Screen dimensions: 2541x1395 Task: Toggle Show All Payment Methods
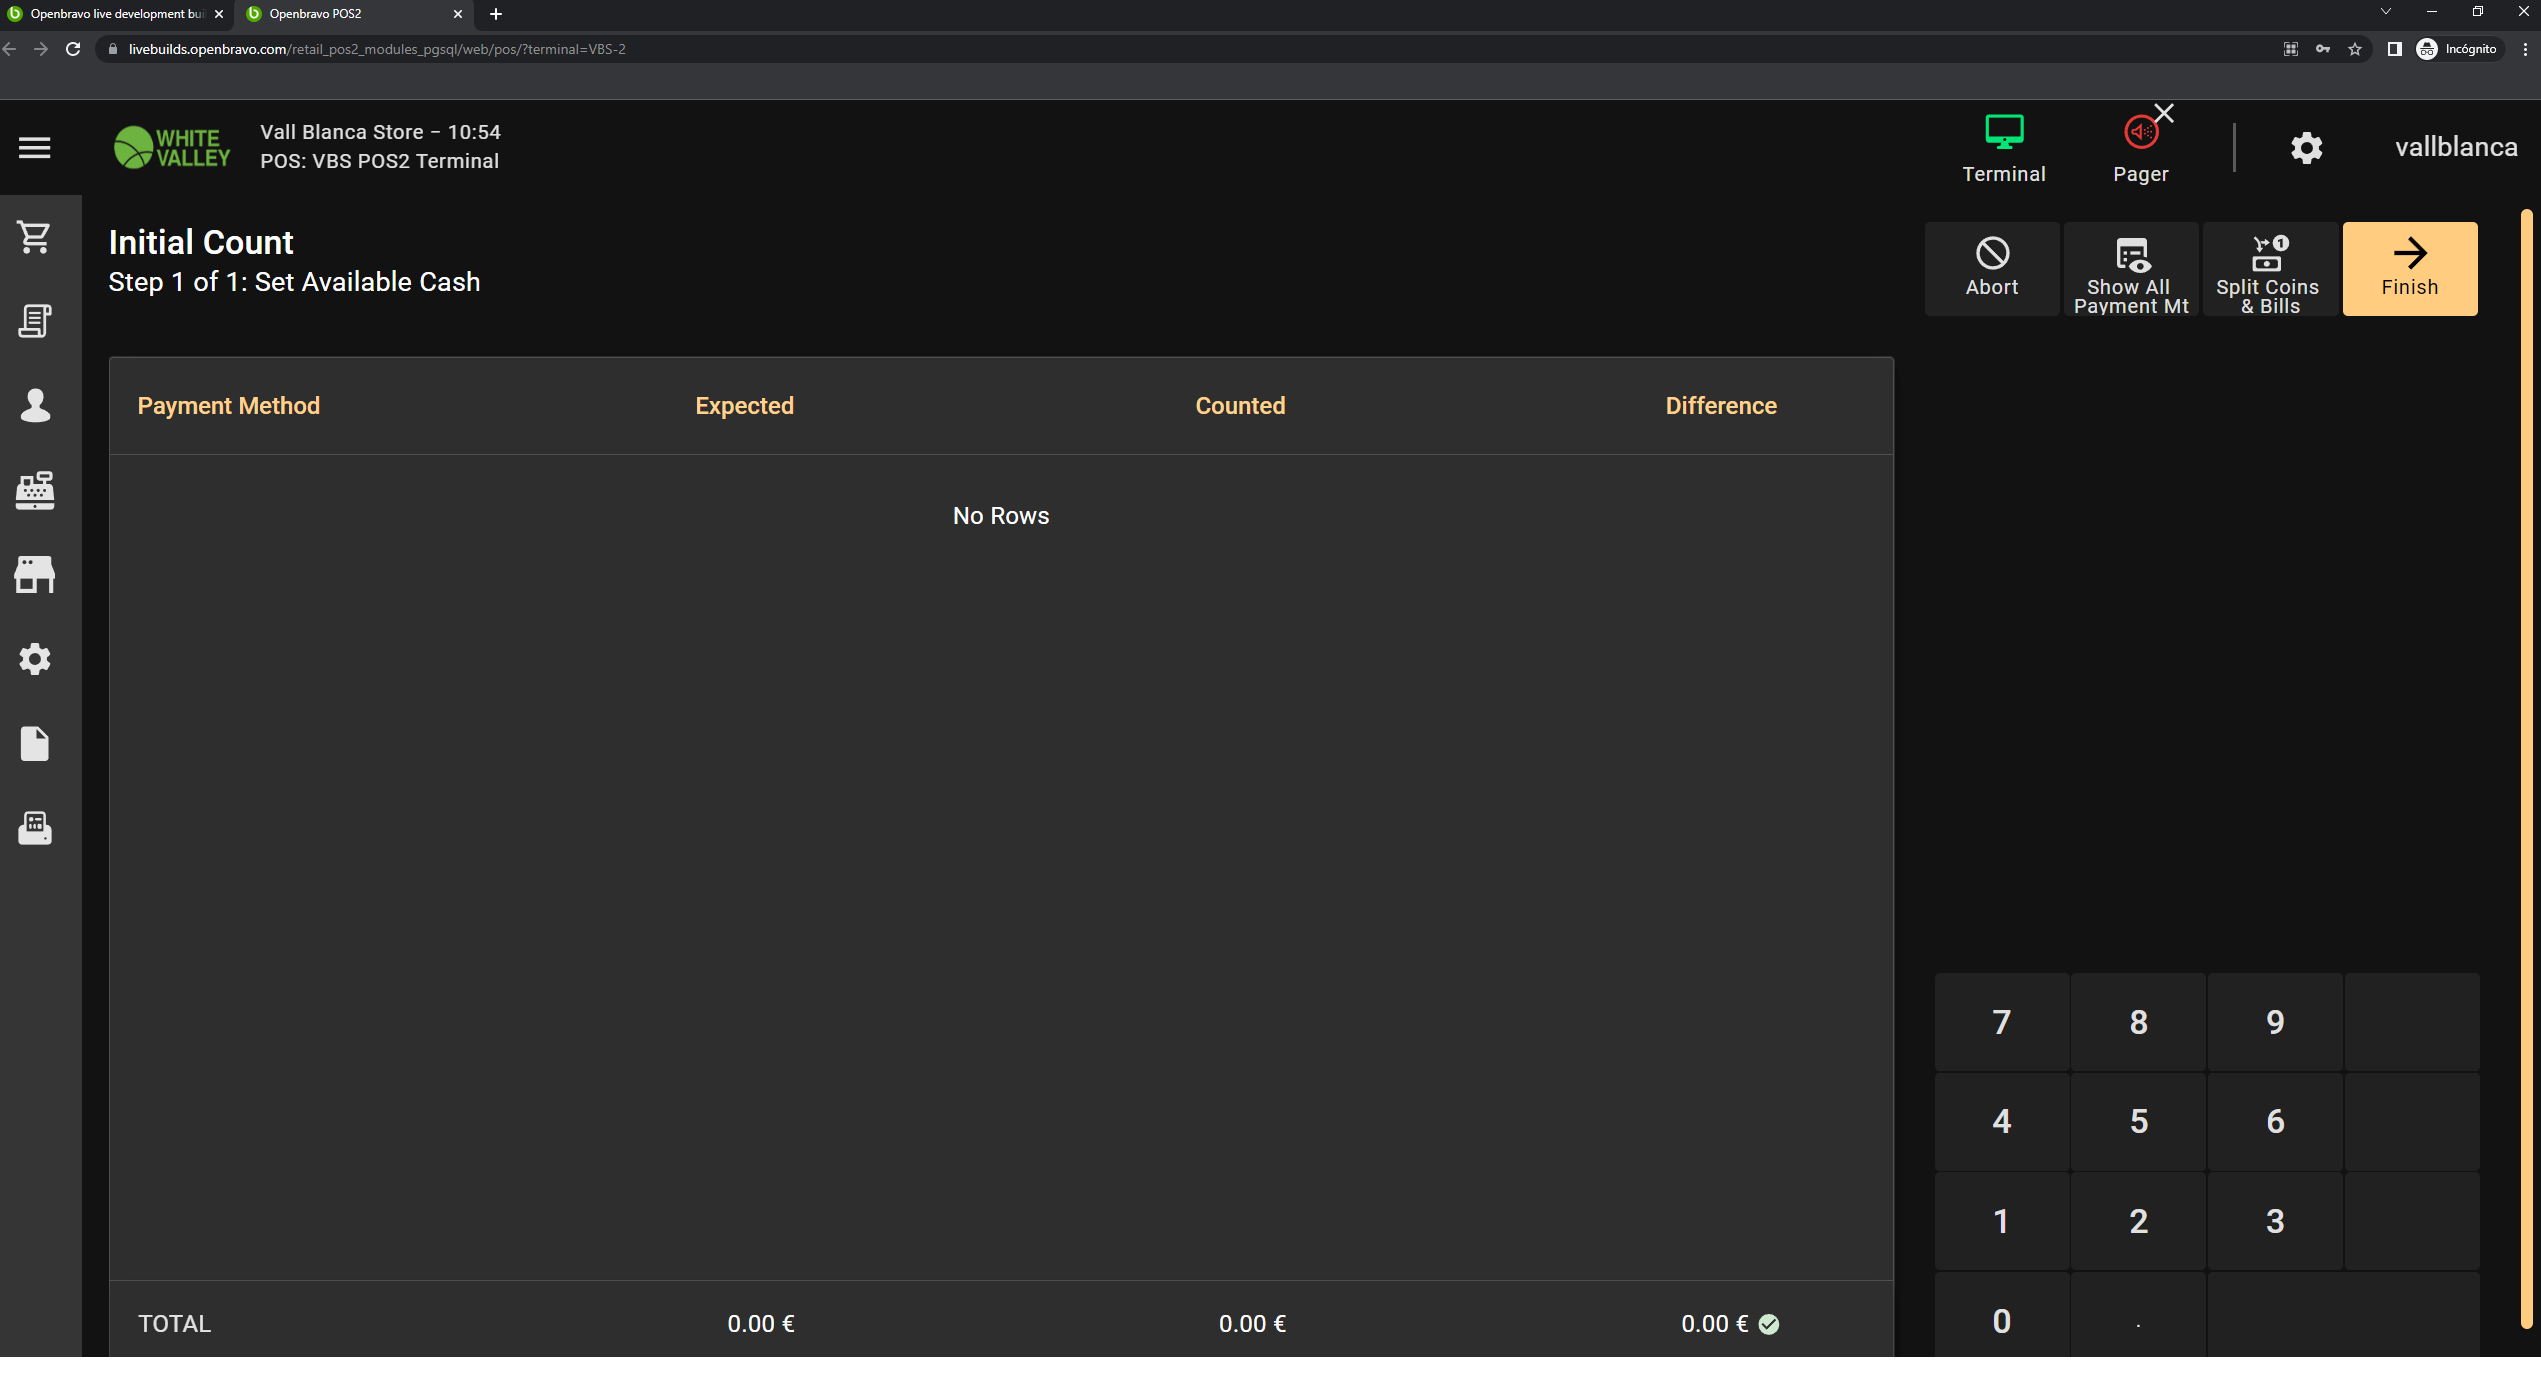pyautogui.click(x=2131, y=270)
